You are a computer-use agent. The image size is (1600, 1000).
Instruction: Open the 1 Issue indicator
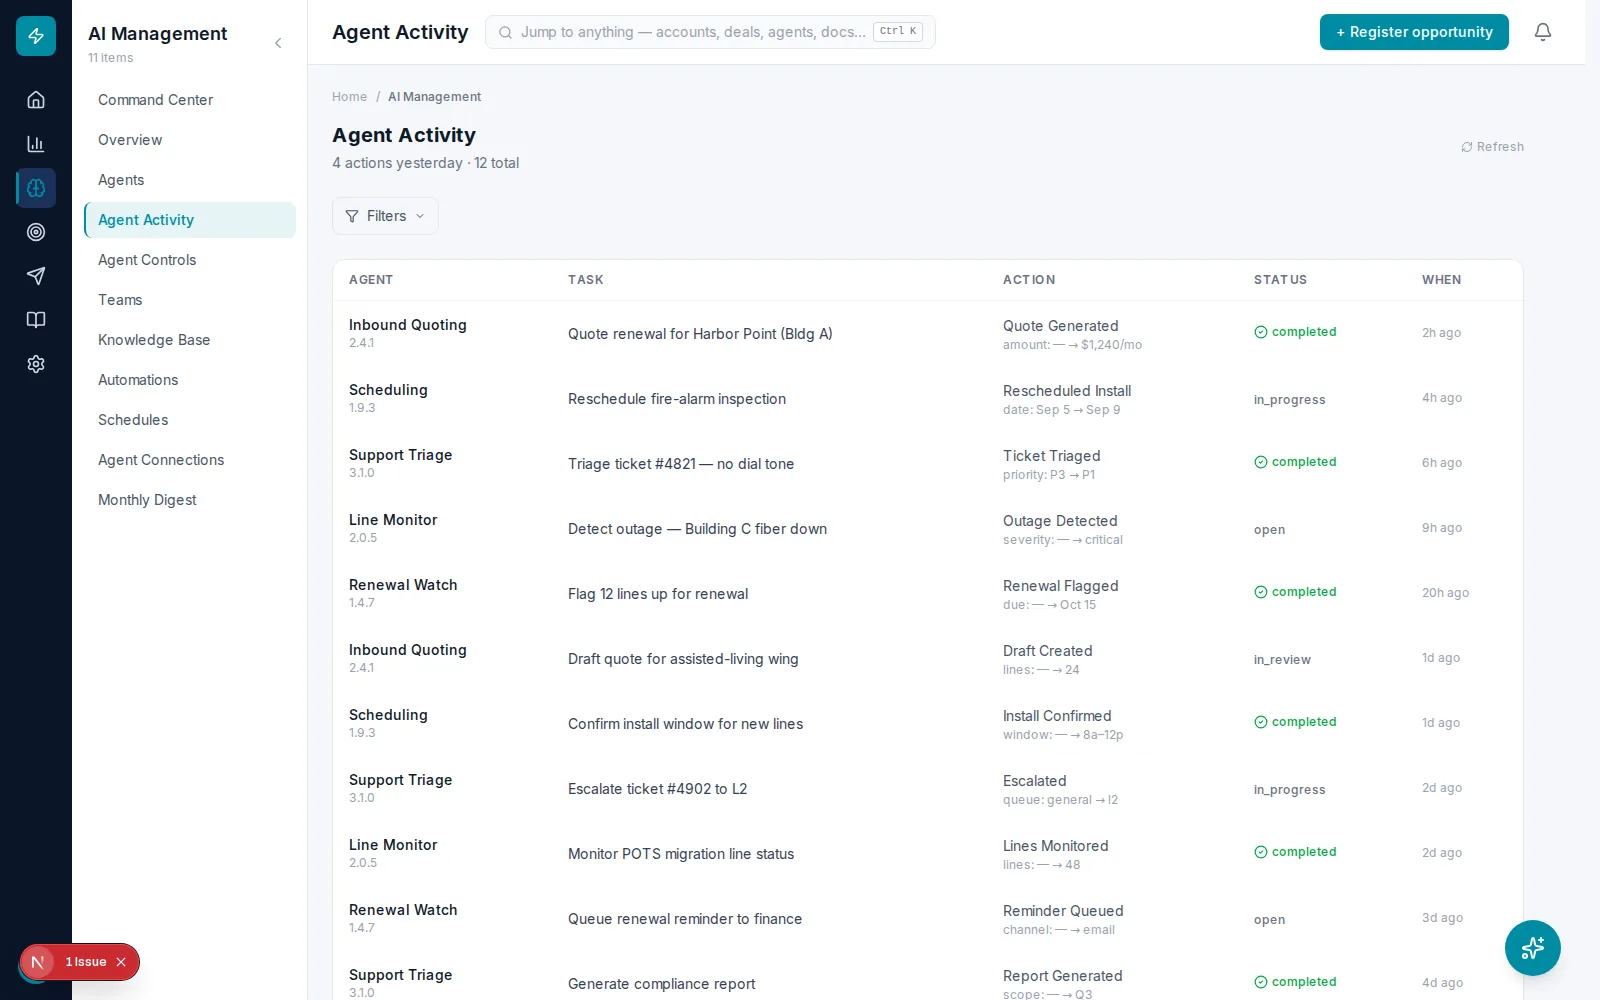(86, 962)
